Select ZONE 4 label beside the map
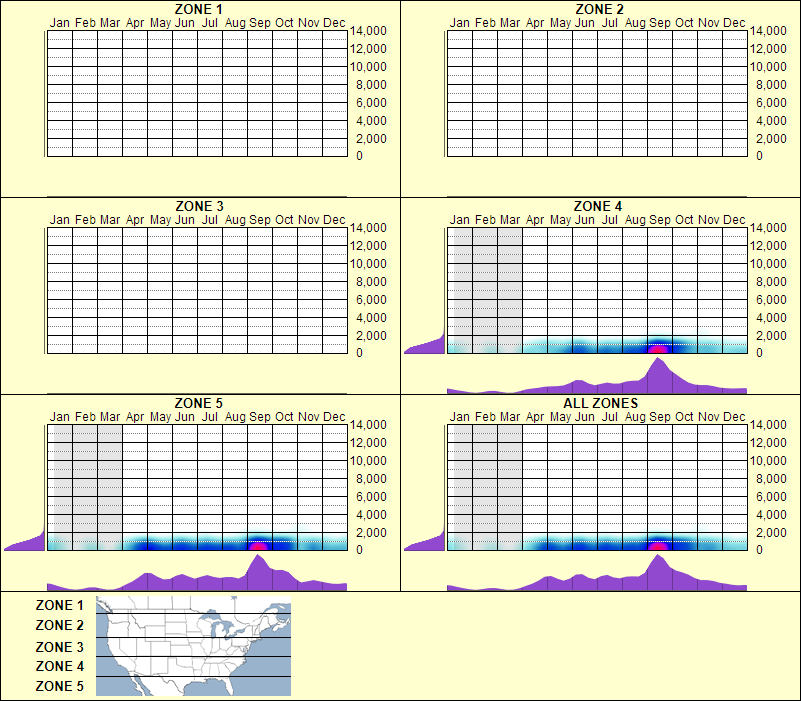 pos(59,666)
